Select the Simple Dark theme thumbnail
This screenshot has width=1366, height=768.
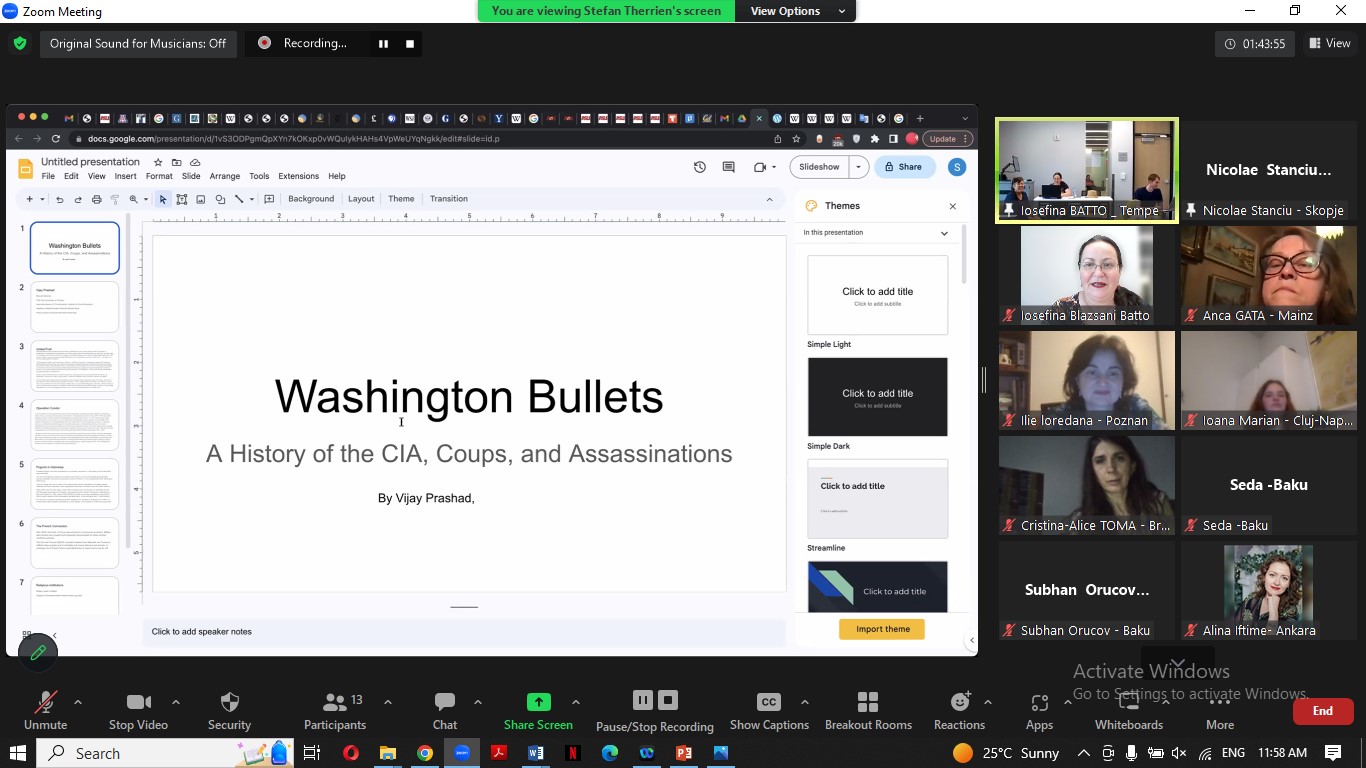tap(877, 397)
